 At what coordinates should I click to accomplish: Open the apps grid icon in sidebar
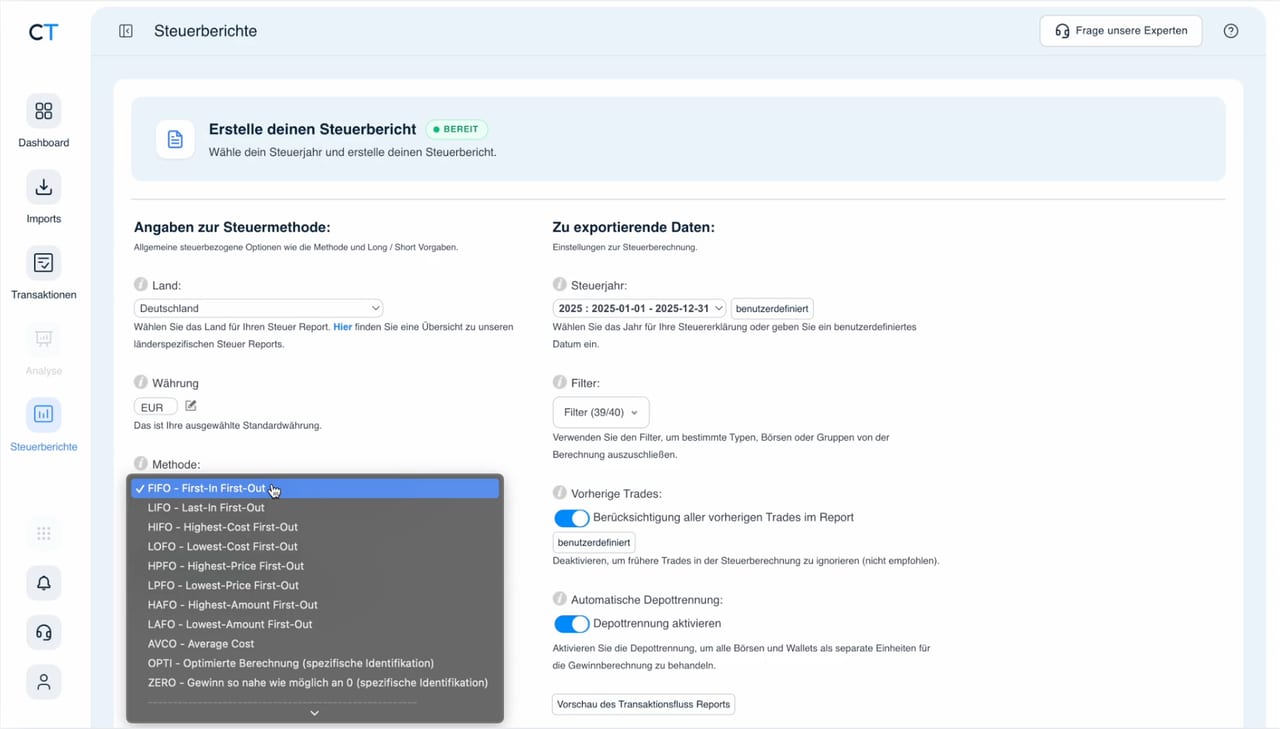tap(44, 534)
